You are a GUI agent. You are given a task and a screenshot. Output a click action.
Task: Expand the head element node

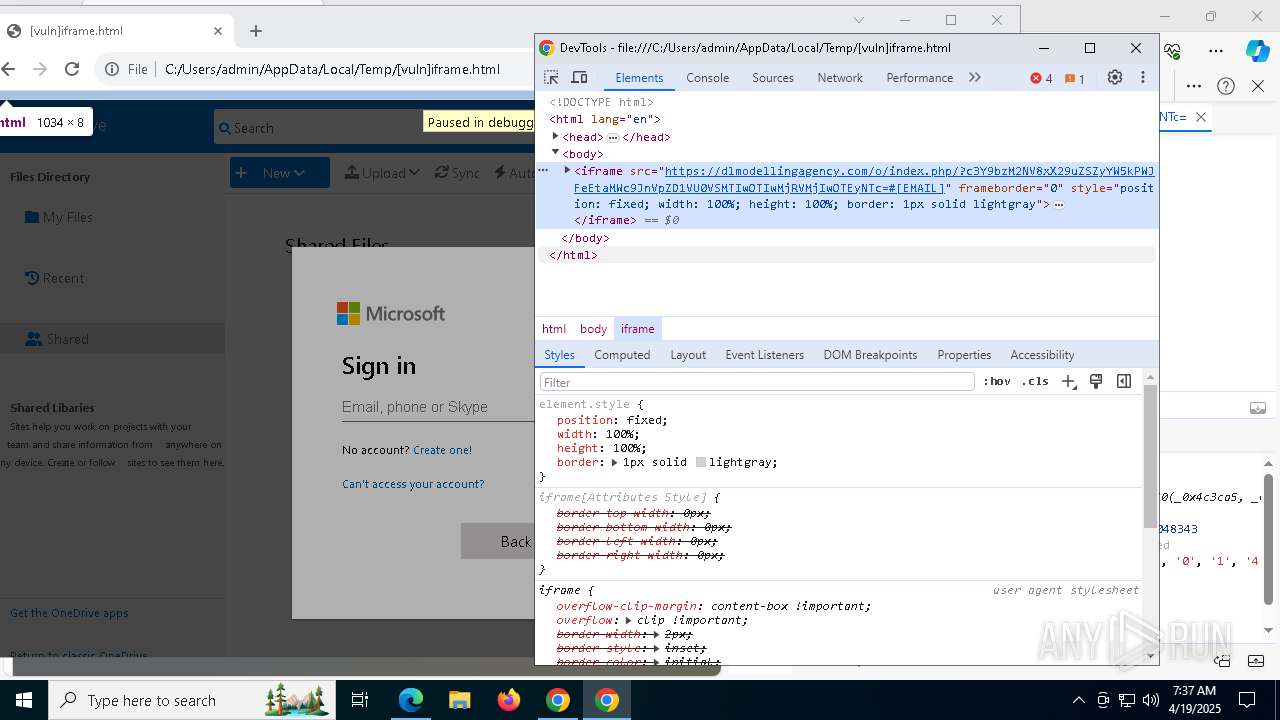pyautogui.click(x=555, y=136)
